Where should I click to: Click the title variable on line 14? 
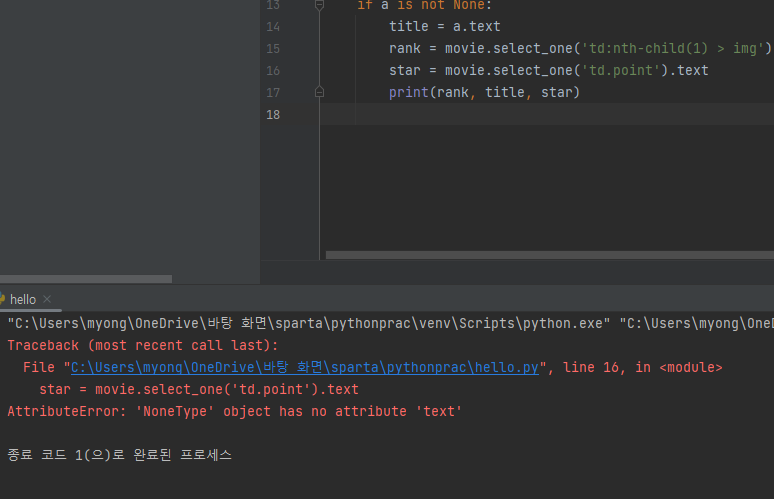[x=408, y=27]
